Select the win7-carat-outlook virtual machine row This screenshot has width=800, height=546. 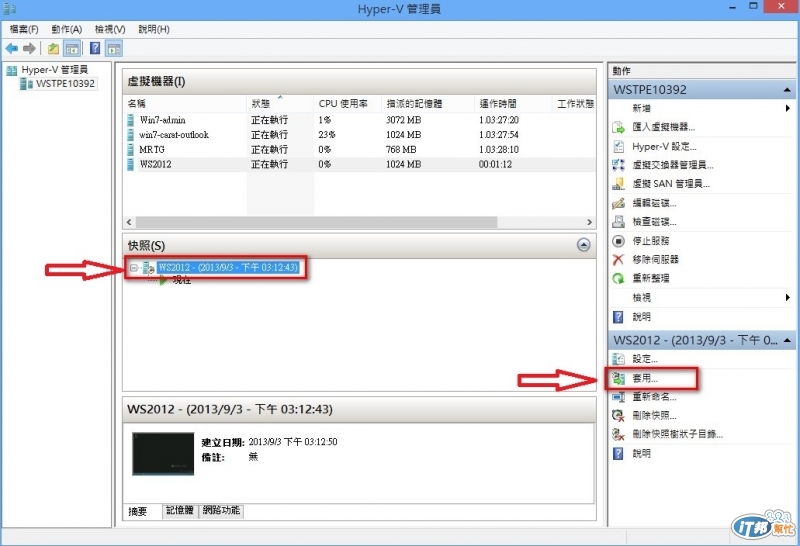pyautogui.click(x=359, y=135)
